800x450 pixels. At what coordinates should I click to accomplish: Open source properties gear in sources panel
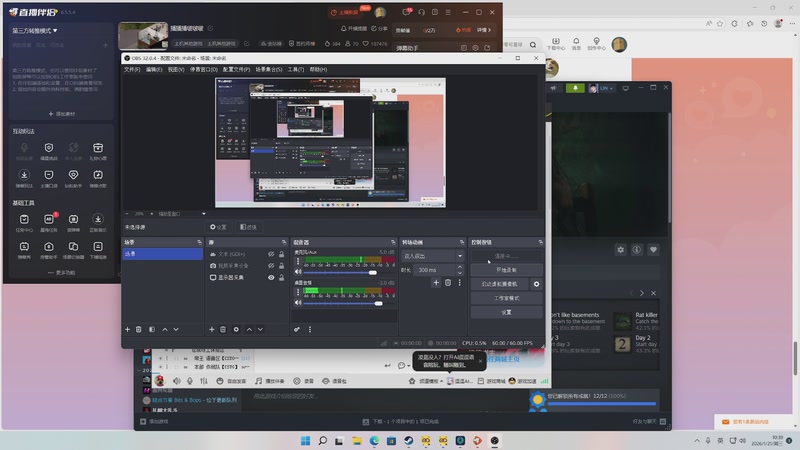coord(236,330)
